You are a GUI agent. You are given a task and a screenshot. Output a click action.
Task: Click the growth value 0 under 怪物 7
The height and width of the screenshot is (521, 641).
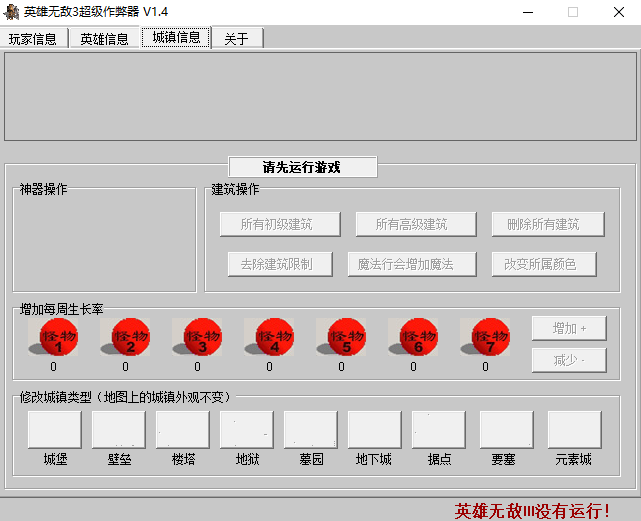[x=485, y=366]
